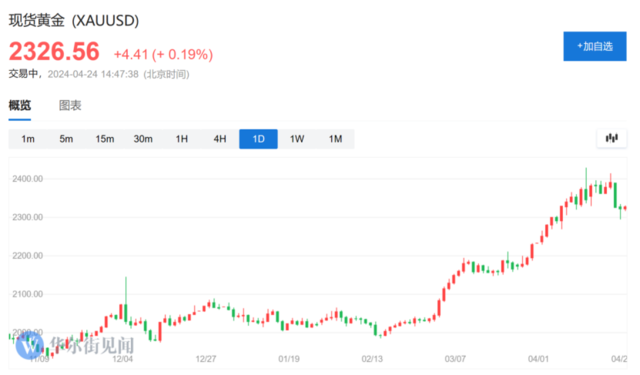Click the 现货黄金 (XAUUSD) title
Screen dimensions: 640x375
tap(74, 20)
